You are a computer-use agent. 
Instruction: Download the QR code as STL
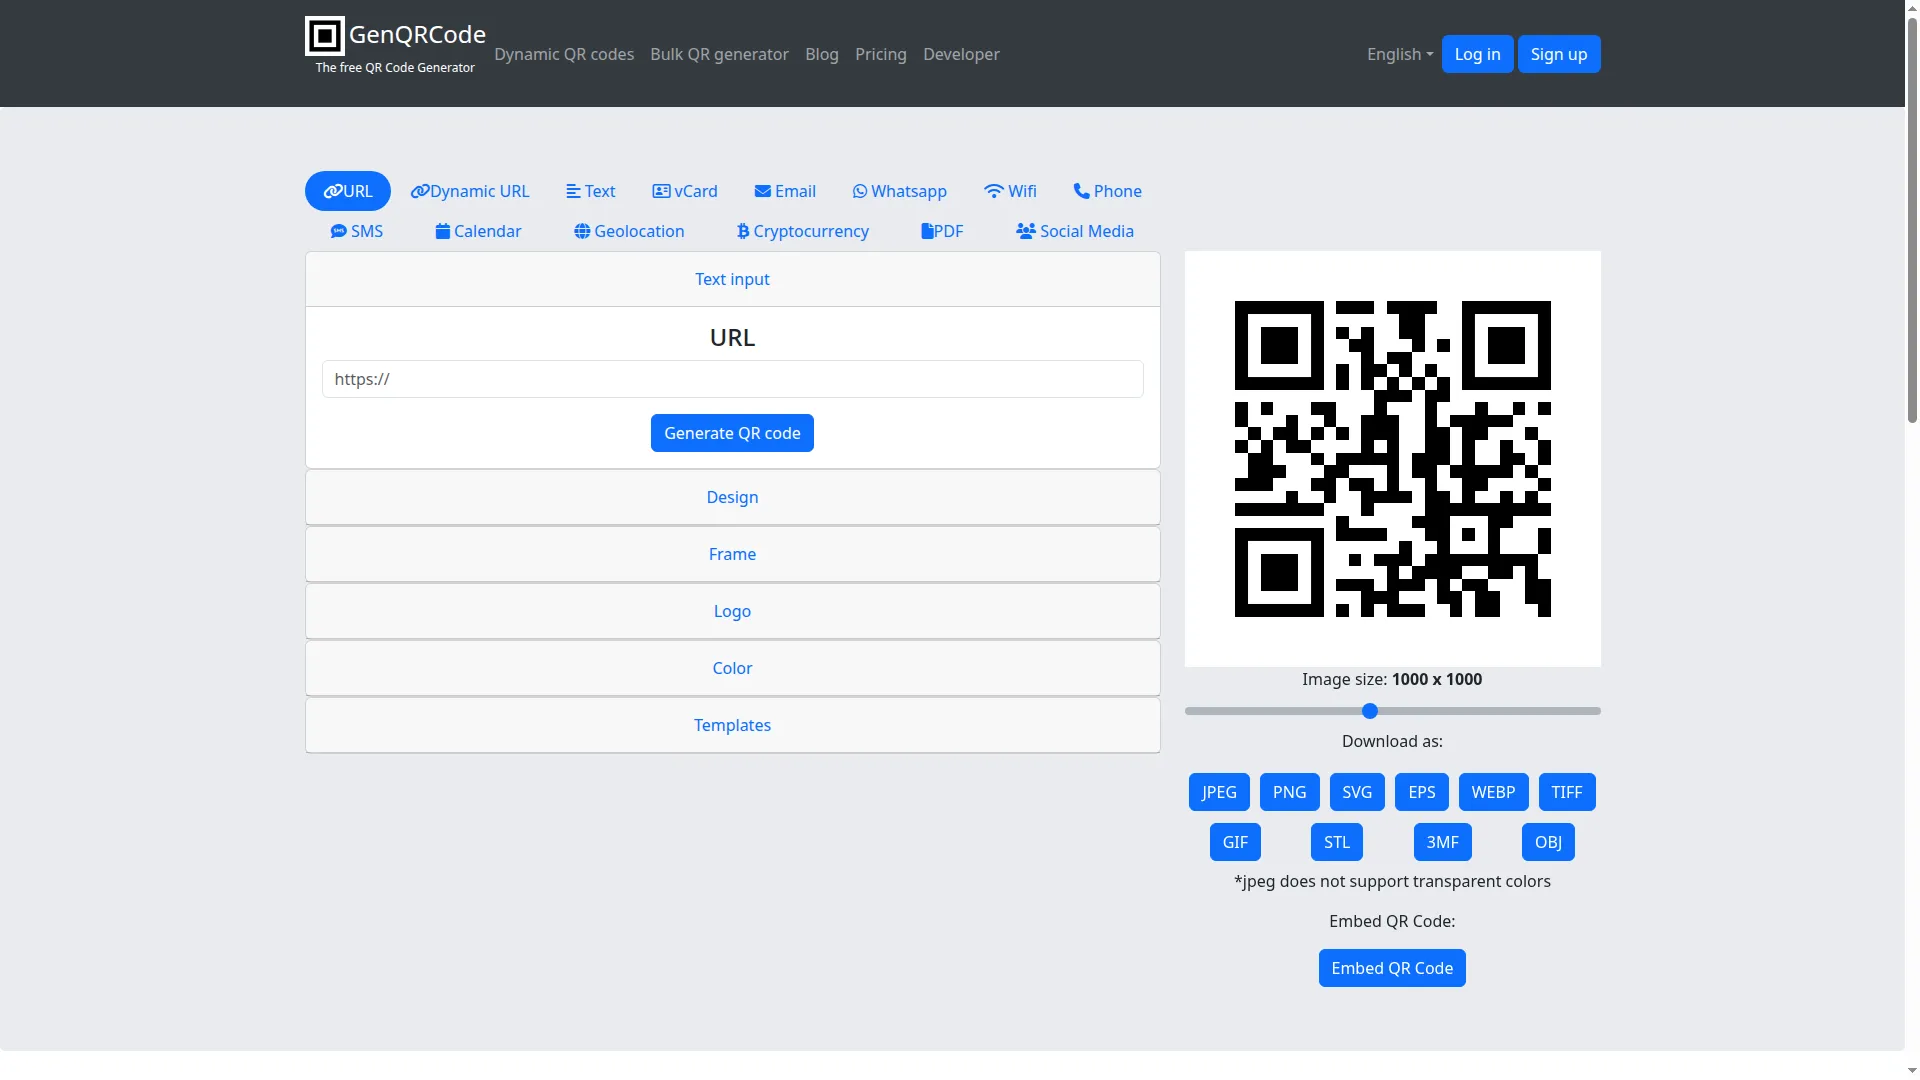(x=1337, y=842)
